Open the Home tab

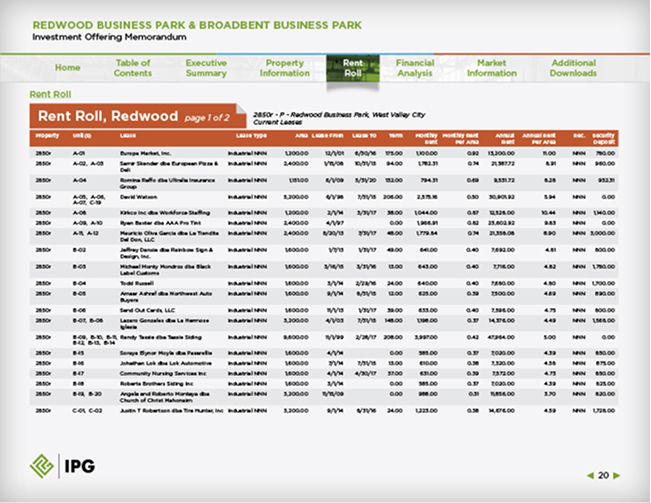pyautogui.click(x=68, y=68)
